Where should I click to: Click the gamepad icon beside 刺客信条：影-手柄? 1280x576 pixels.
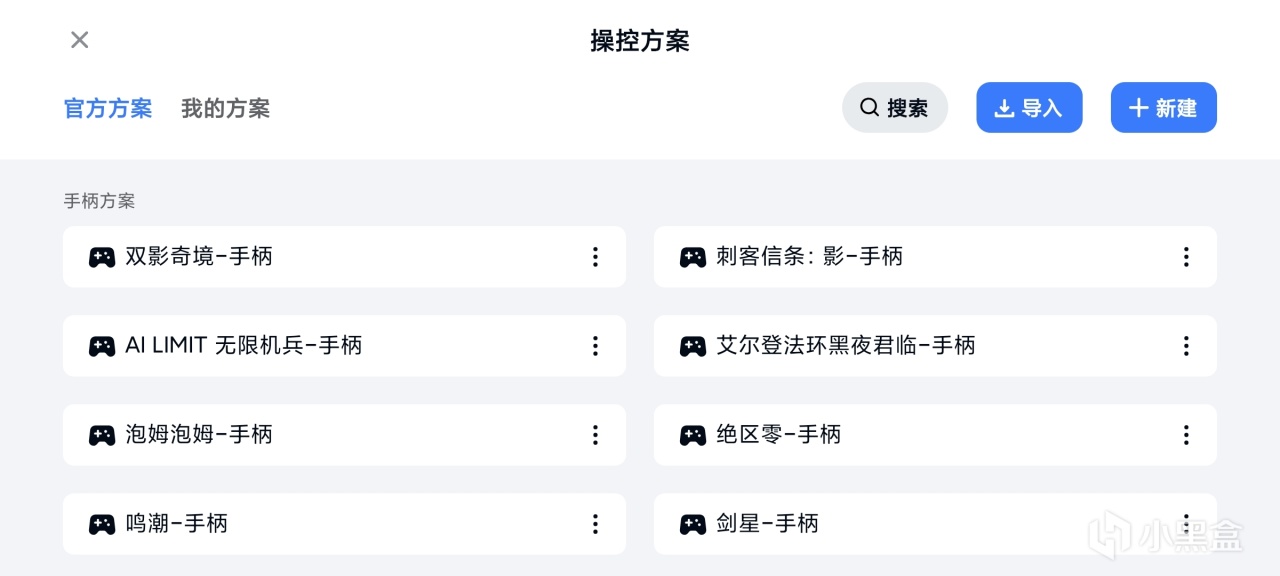pos(693,257)
